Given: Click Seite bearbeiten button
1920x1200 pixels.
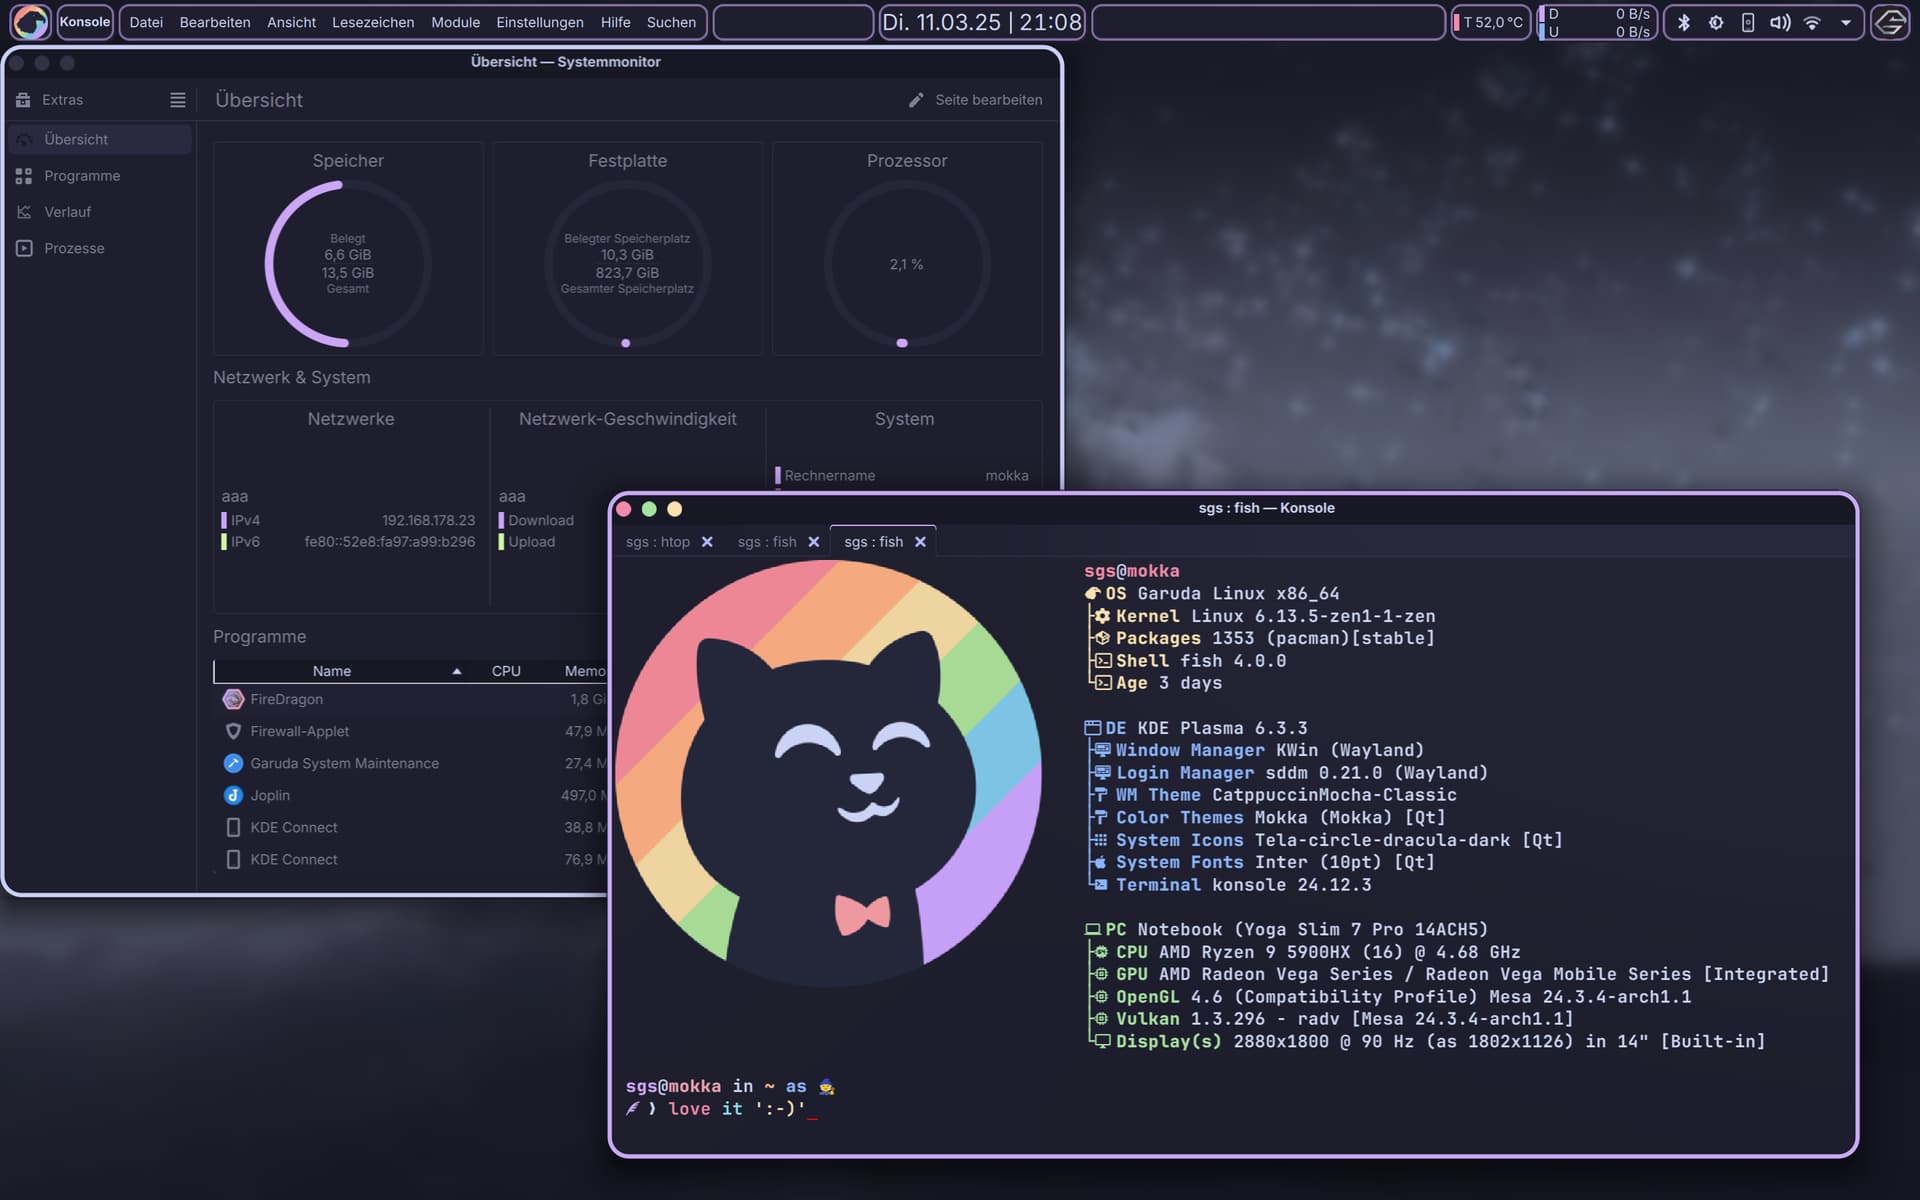Looking at the screenshot, I should click(x=975, y=100).
